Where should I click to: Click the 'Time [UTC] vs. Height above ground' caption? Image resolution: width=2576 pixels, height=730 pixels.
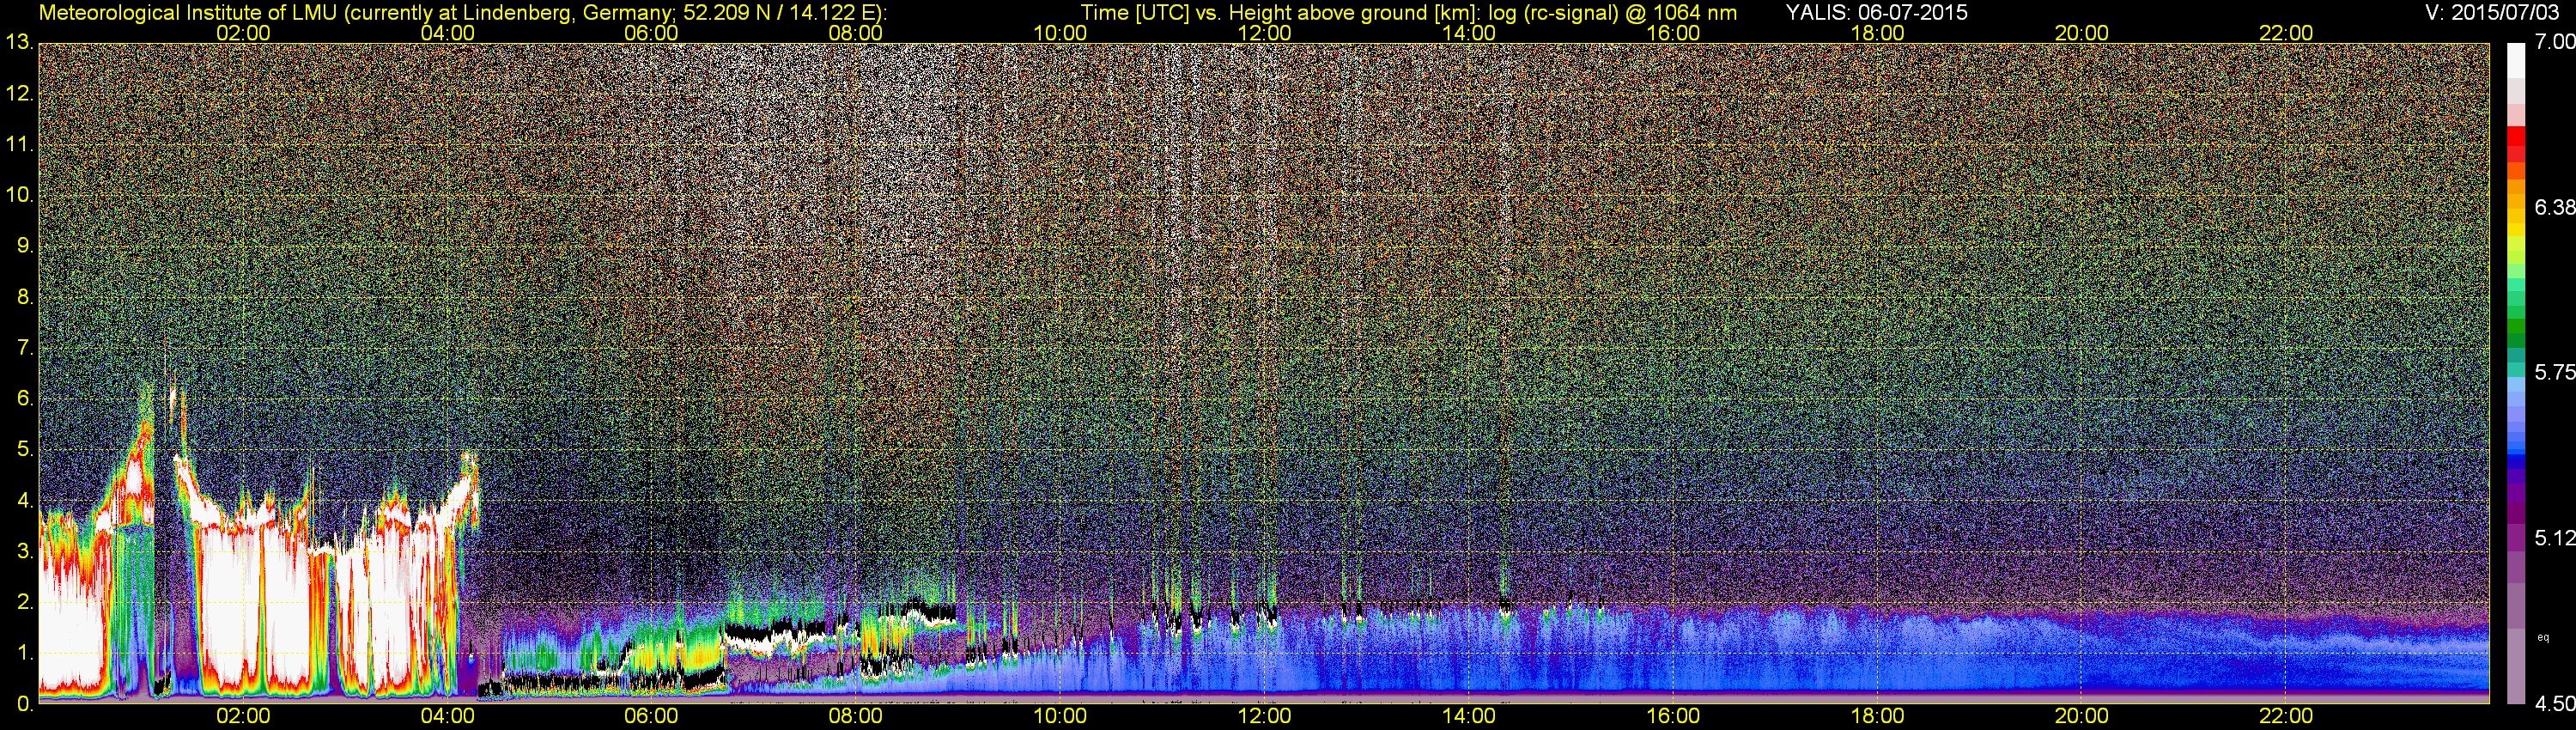pyautogui.click(x=1408, y=12)
